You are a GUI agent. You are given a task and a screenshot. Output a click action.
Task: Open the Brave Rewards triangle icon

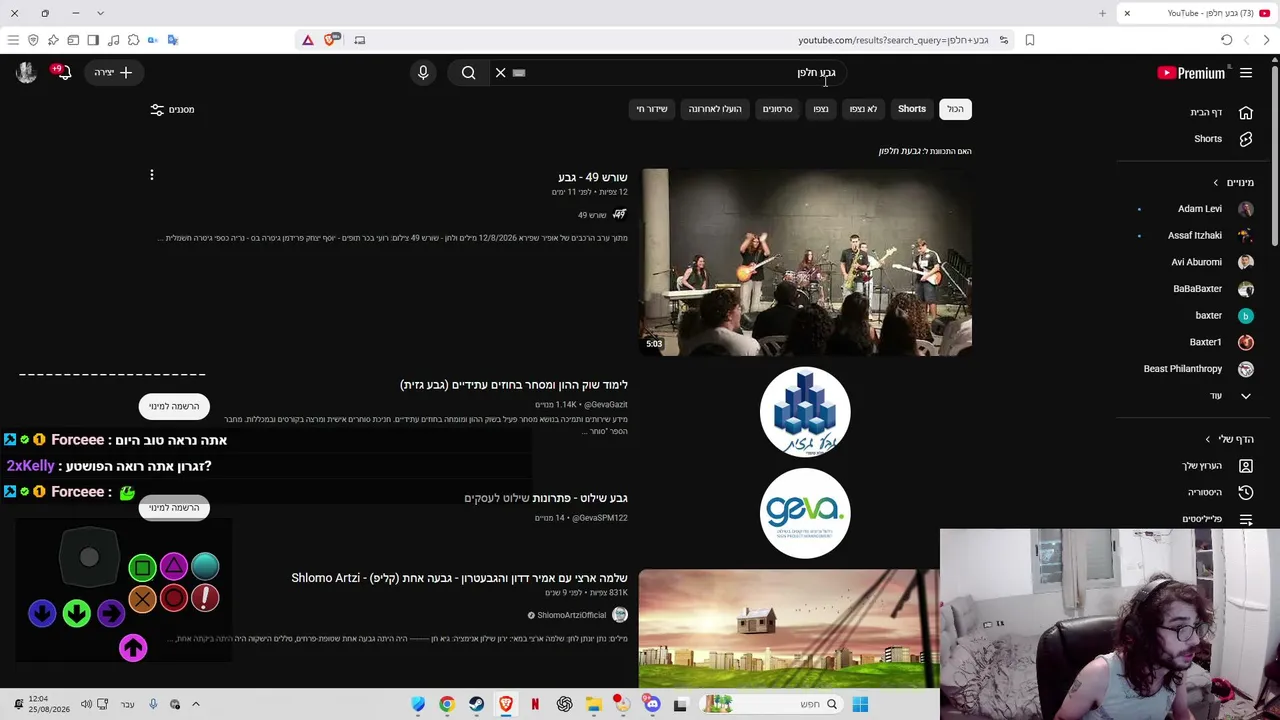point(308,40)
